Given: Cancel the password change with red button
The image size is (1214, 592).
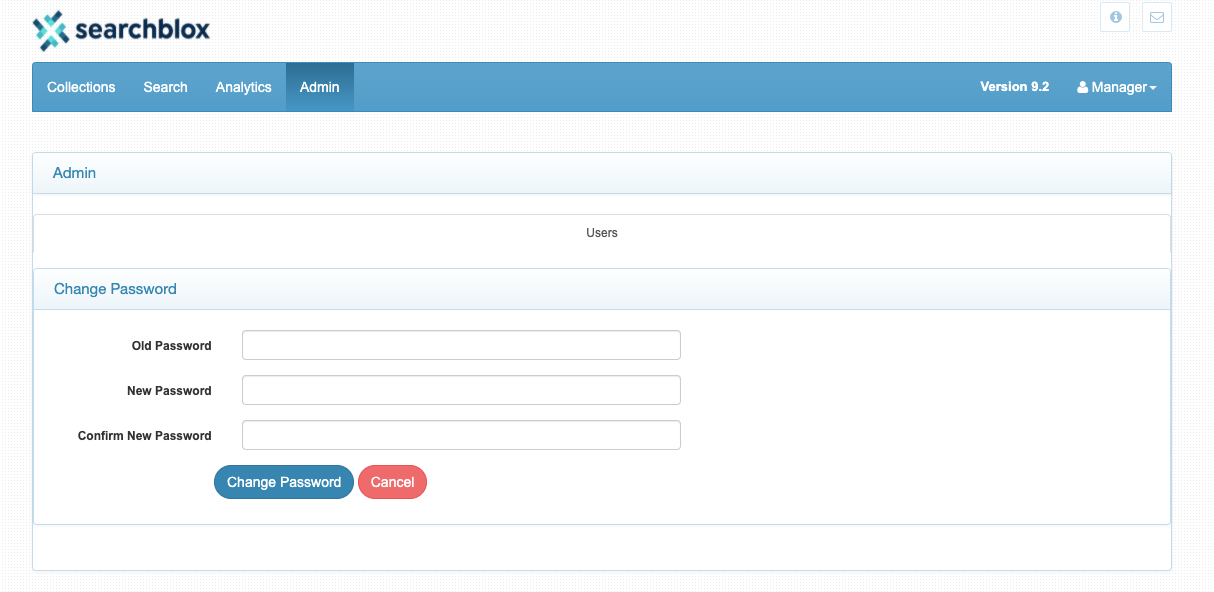Looking at the screenshot, I should 392,482.
